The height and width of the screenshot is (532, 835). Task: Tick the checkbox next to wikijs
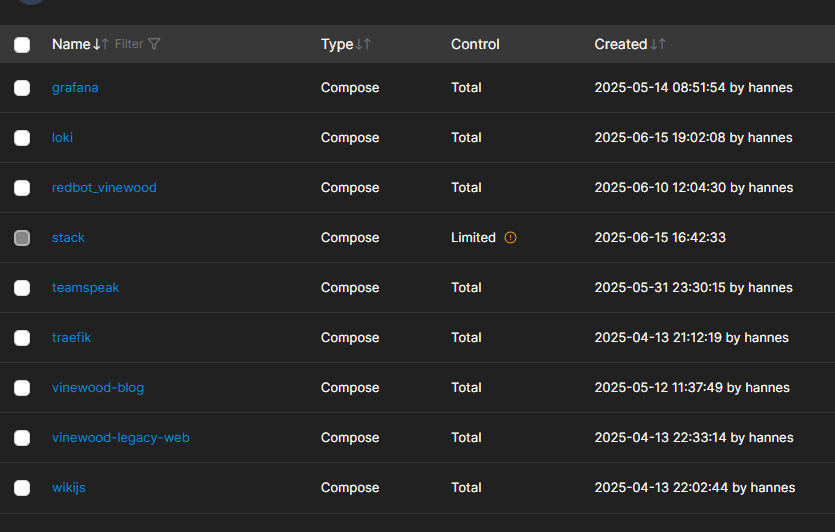tap(22, 488)
